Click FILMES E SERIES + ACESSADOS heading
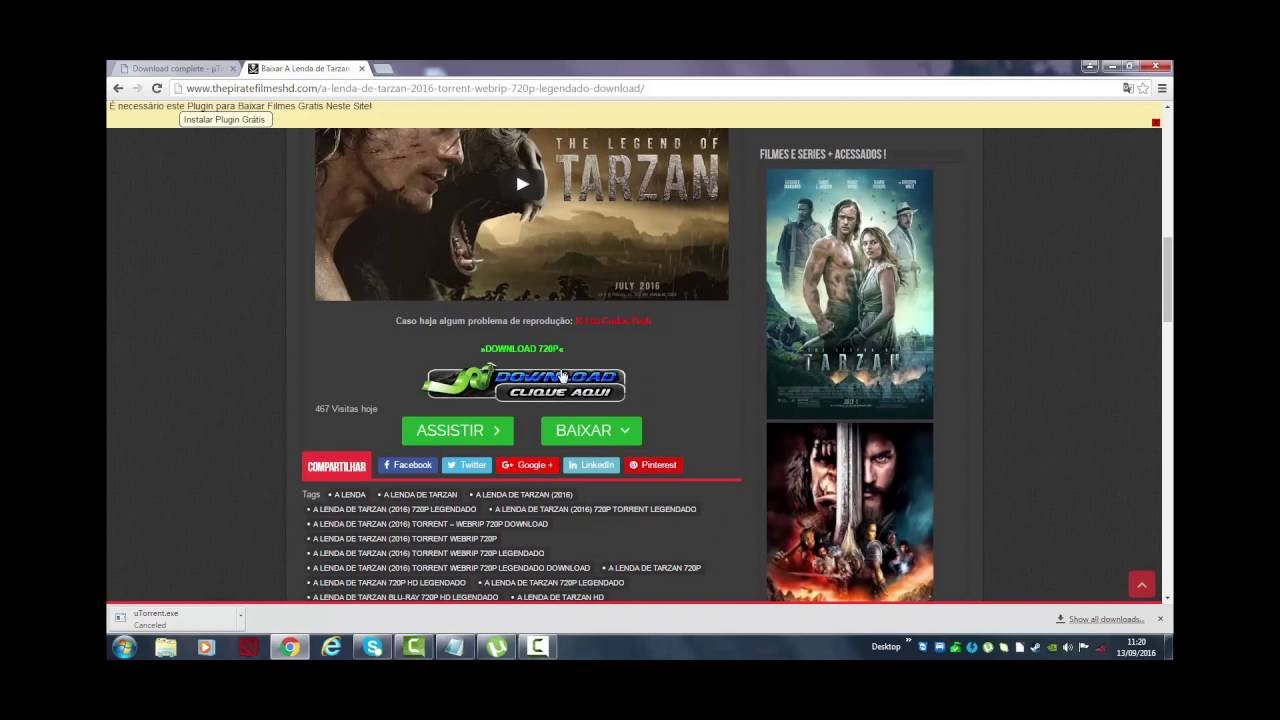 [823, 155]
